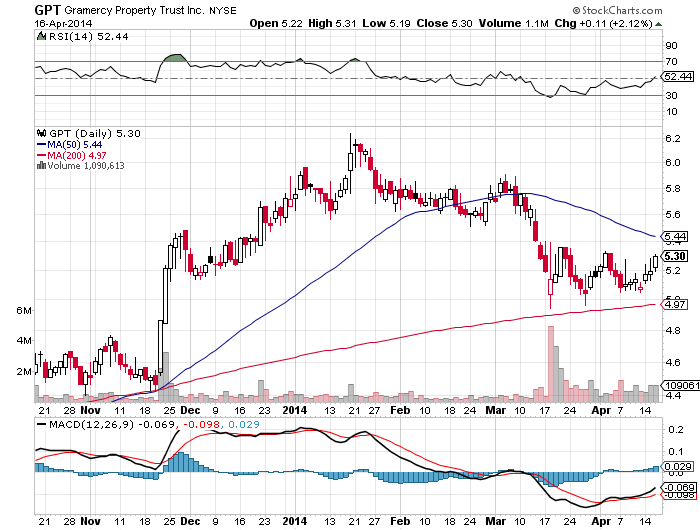Click the 4.8 price axis label
Viewport: 700px width, 530px height.
pos(673,330)
